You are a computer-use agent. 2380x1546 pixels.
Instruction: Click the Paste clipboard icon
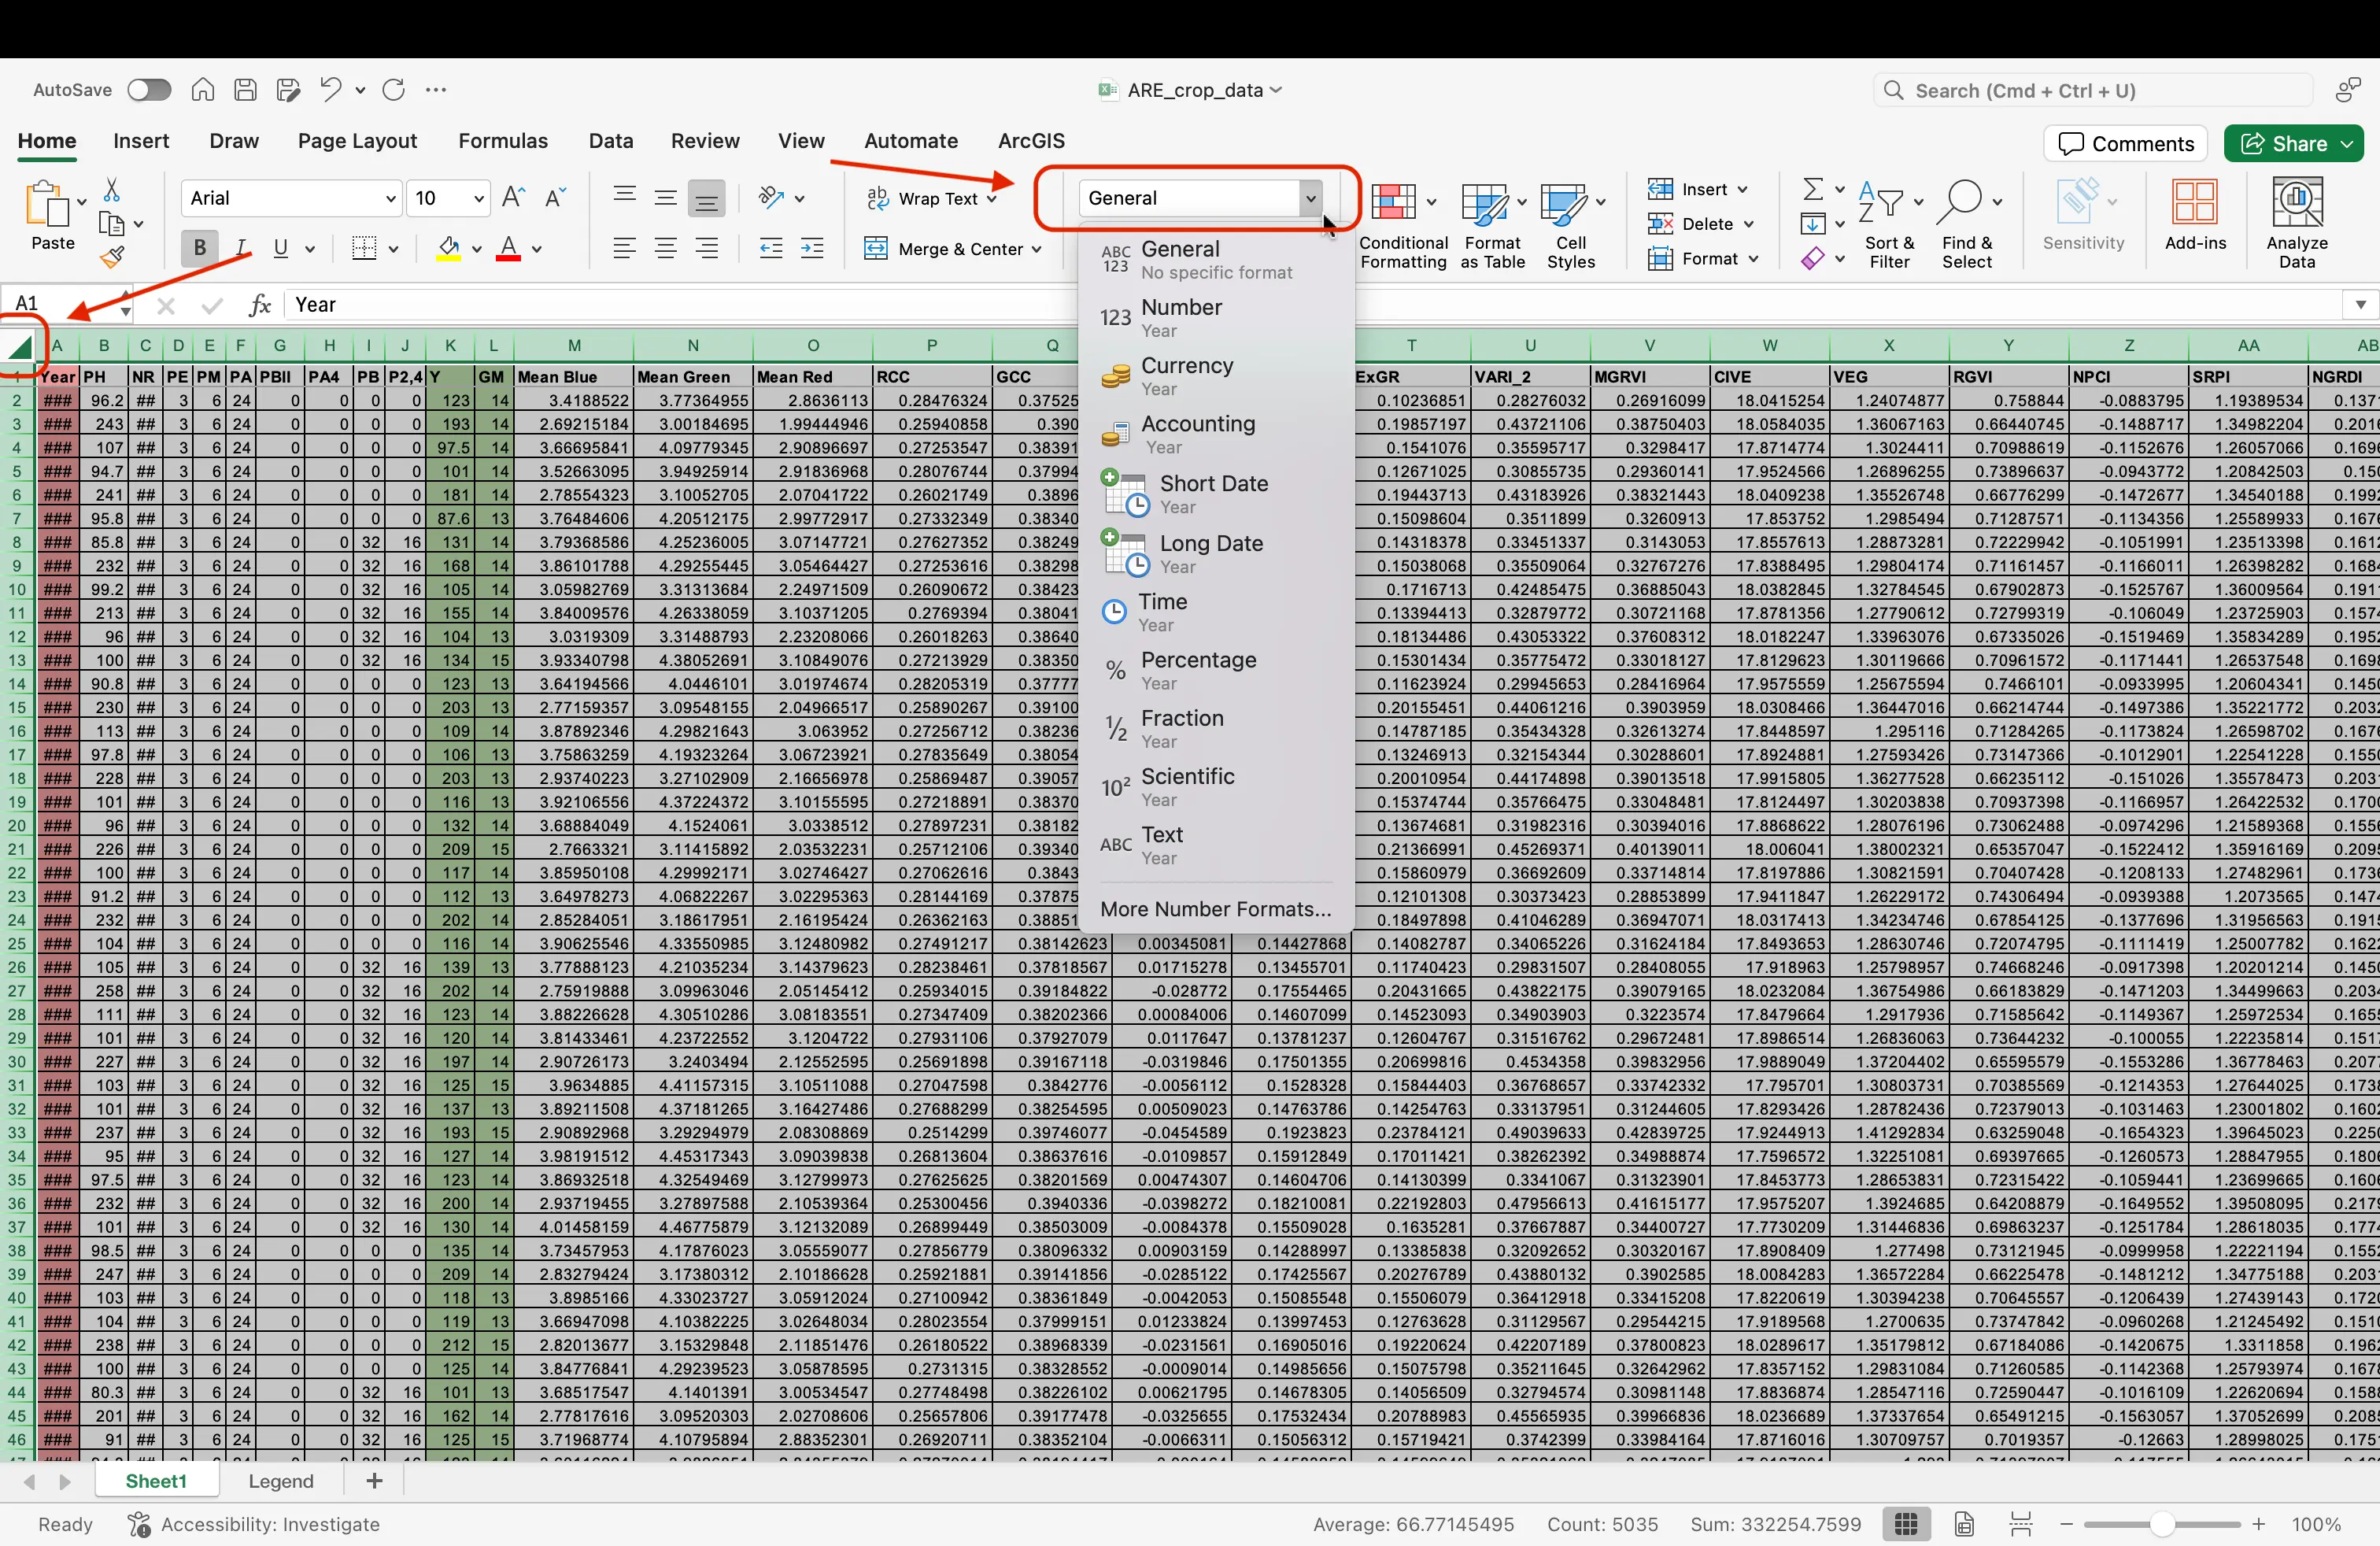pyautogui.click(x=47, y=203)
